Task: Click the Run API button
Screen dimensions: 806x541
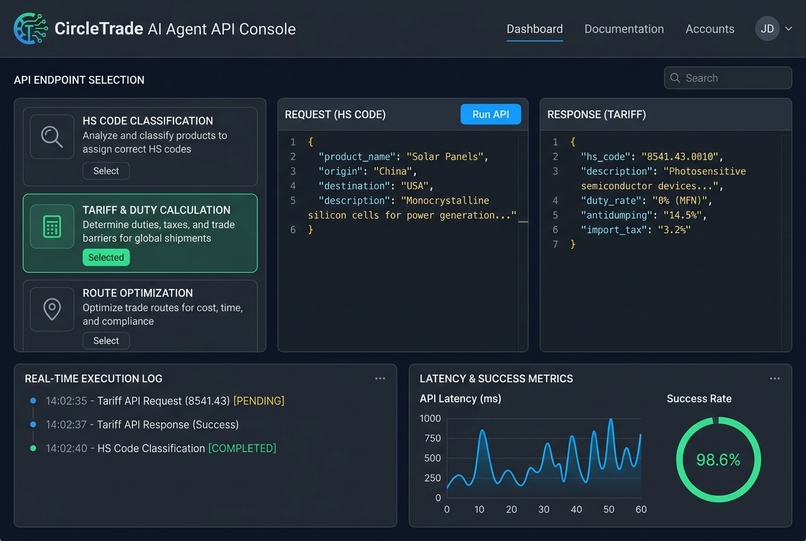Action: tap(490, 114)
